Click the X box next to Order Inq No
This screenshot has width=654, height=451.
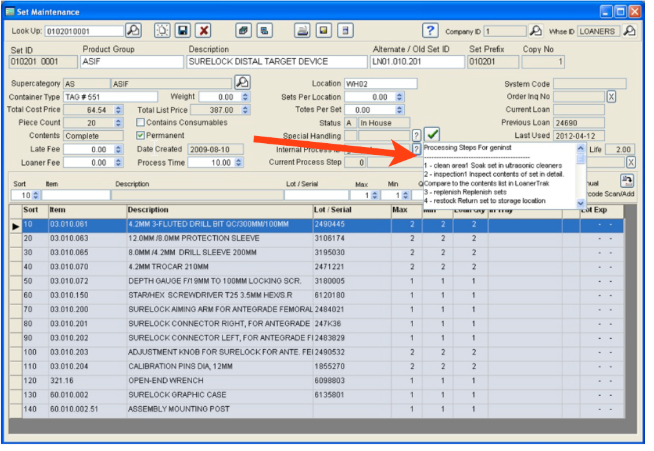tap(611, 97)
